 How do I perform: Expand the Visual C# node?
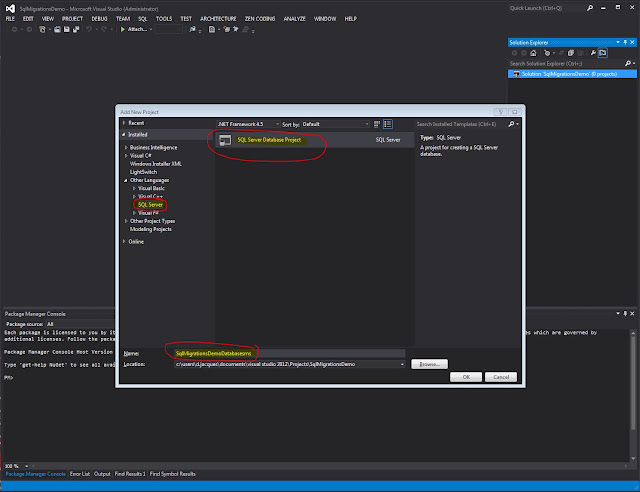[126, 156]
